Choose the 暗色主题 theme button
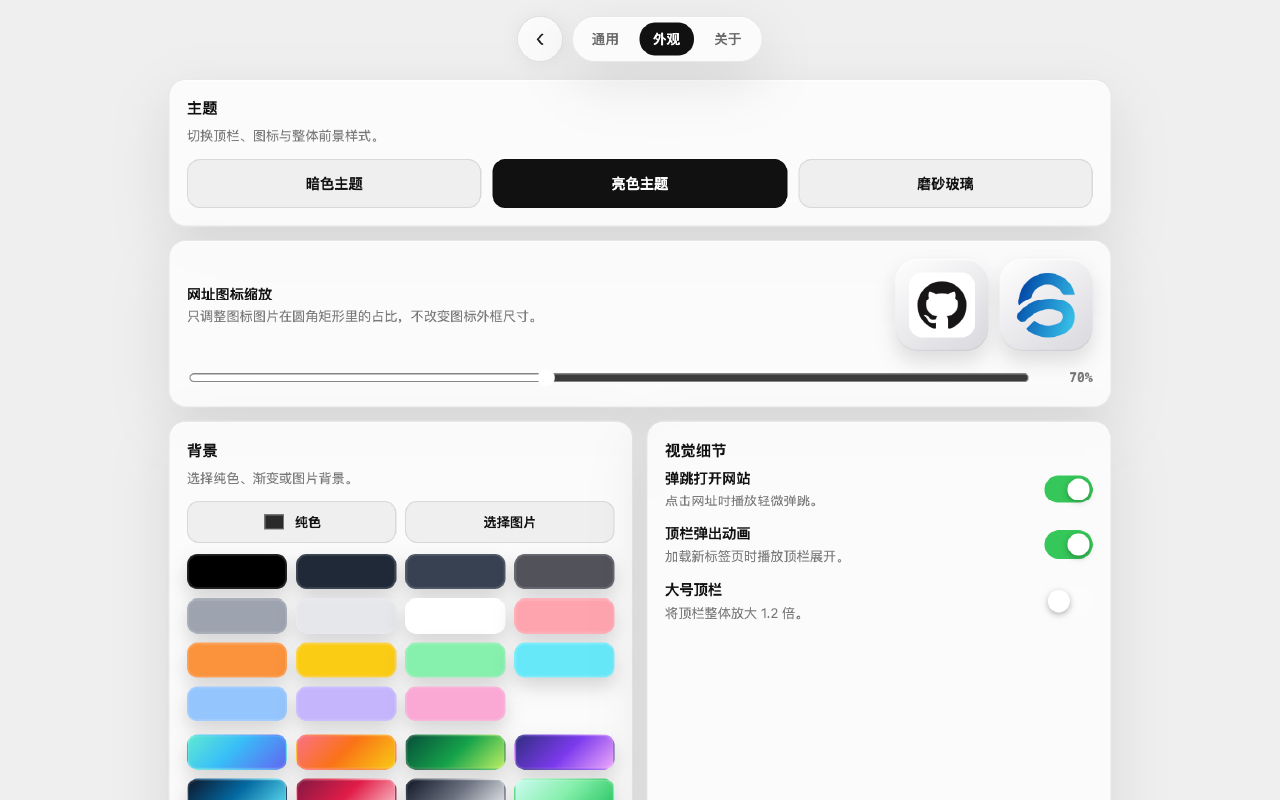This screenshot has height=800, width=1280. [x=334, y=184]
